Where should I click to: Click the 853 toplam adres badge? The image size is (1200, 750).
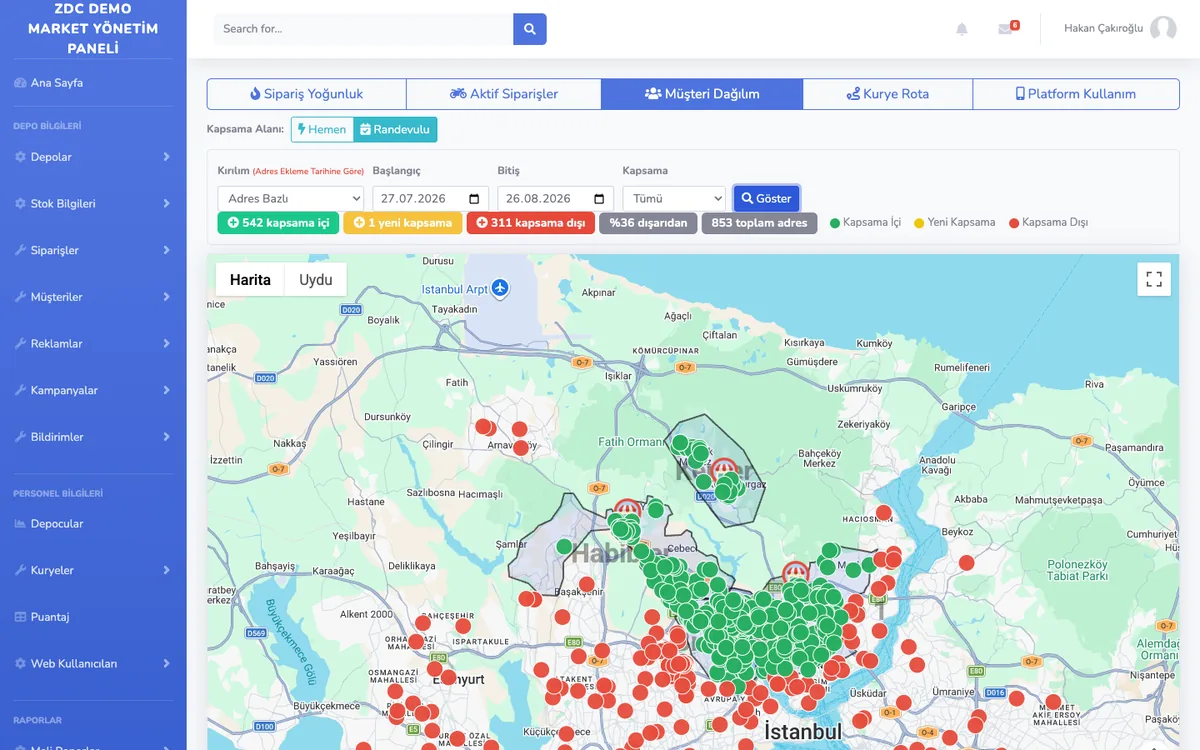tap(759, 223)
